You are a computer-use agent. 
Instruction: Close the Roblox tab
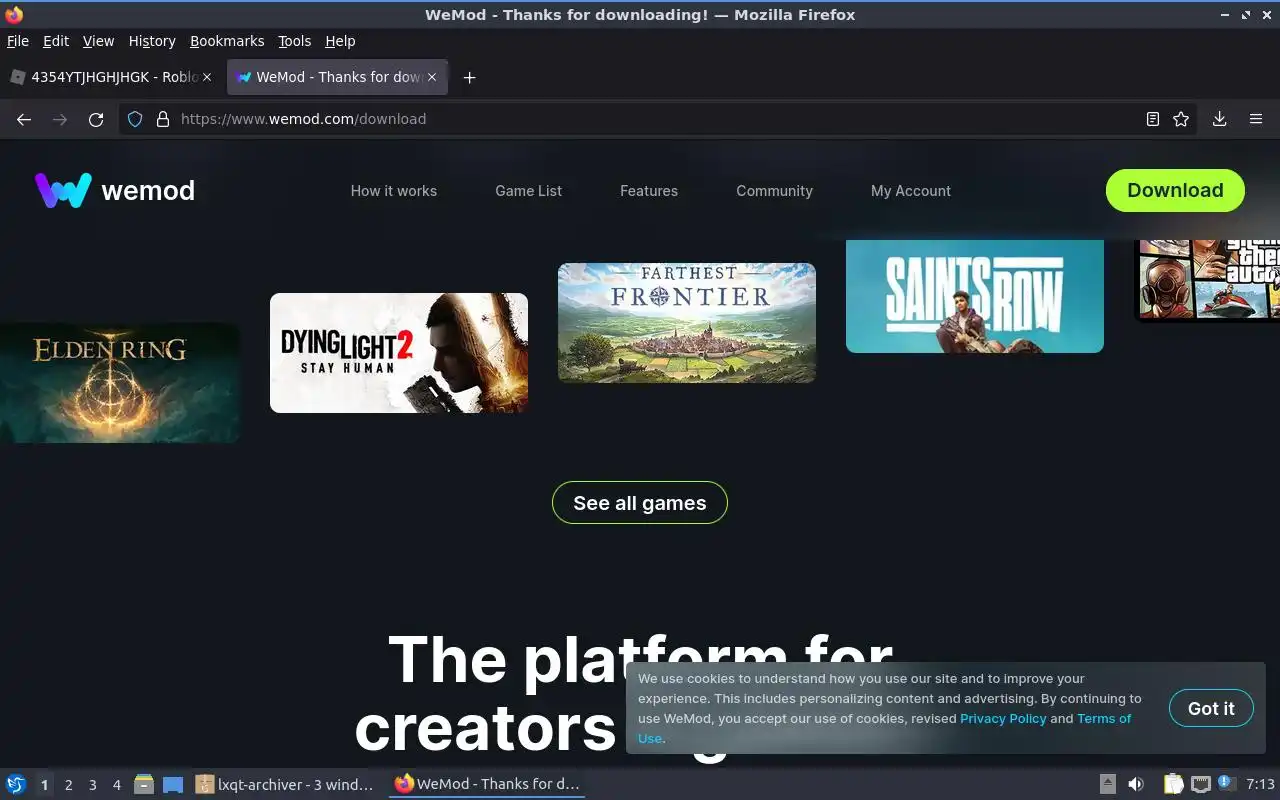tap(208, 77)
